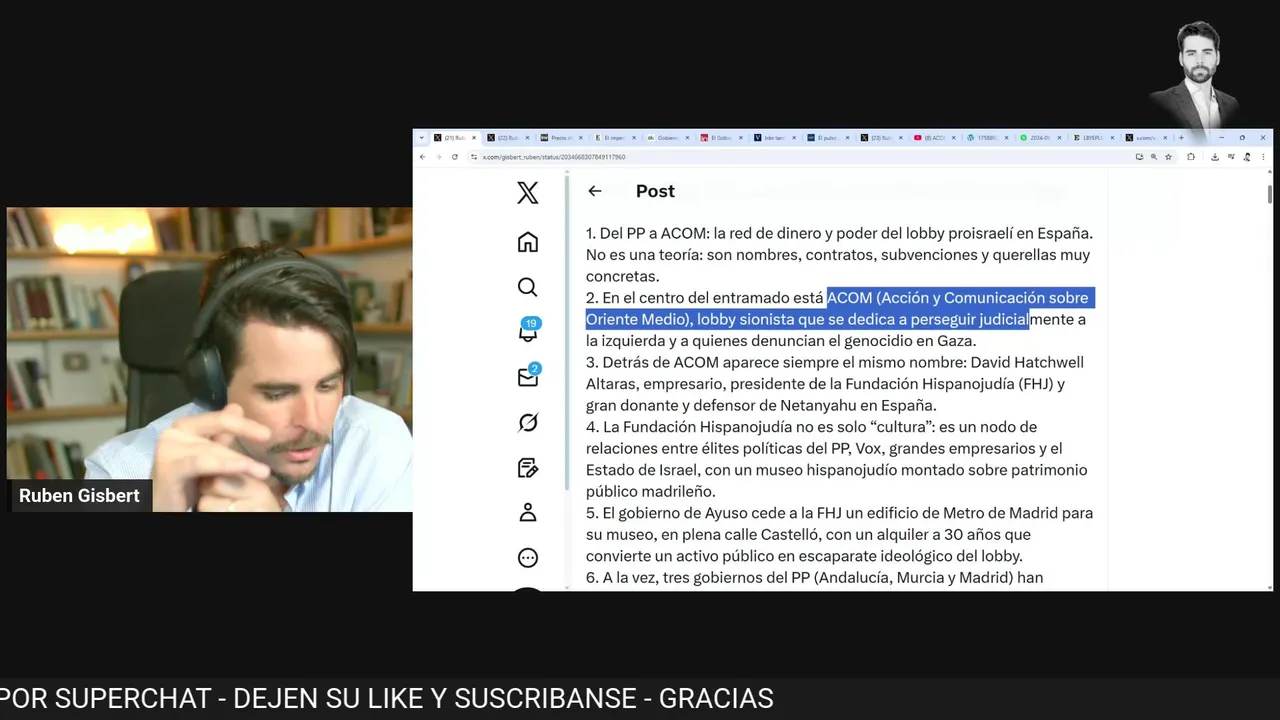The height and width of the screenshot is (720, 1280).
Task: Reload the page with refresh icon
Action: 455,157
